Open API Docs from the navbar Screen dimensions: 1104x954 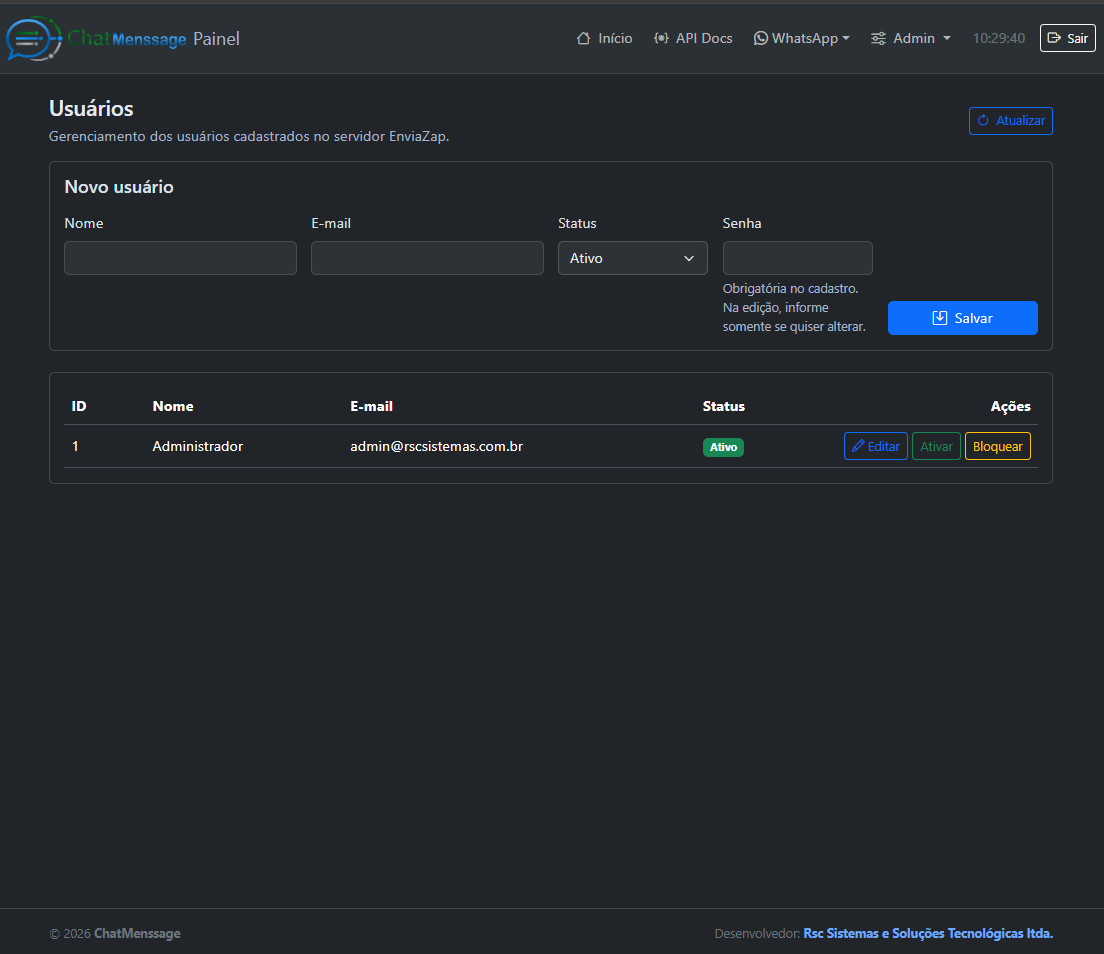(x=693, y=38)
